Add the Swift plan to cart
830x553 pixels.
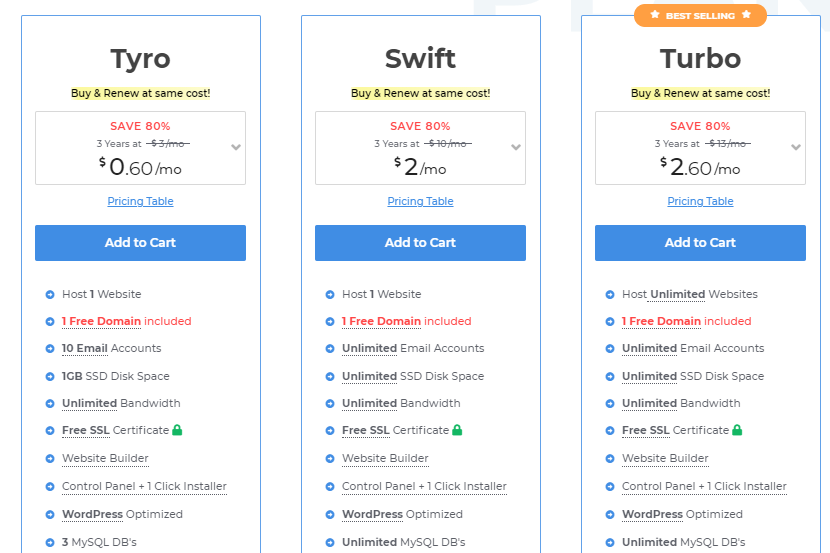[x=420, y=243]
